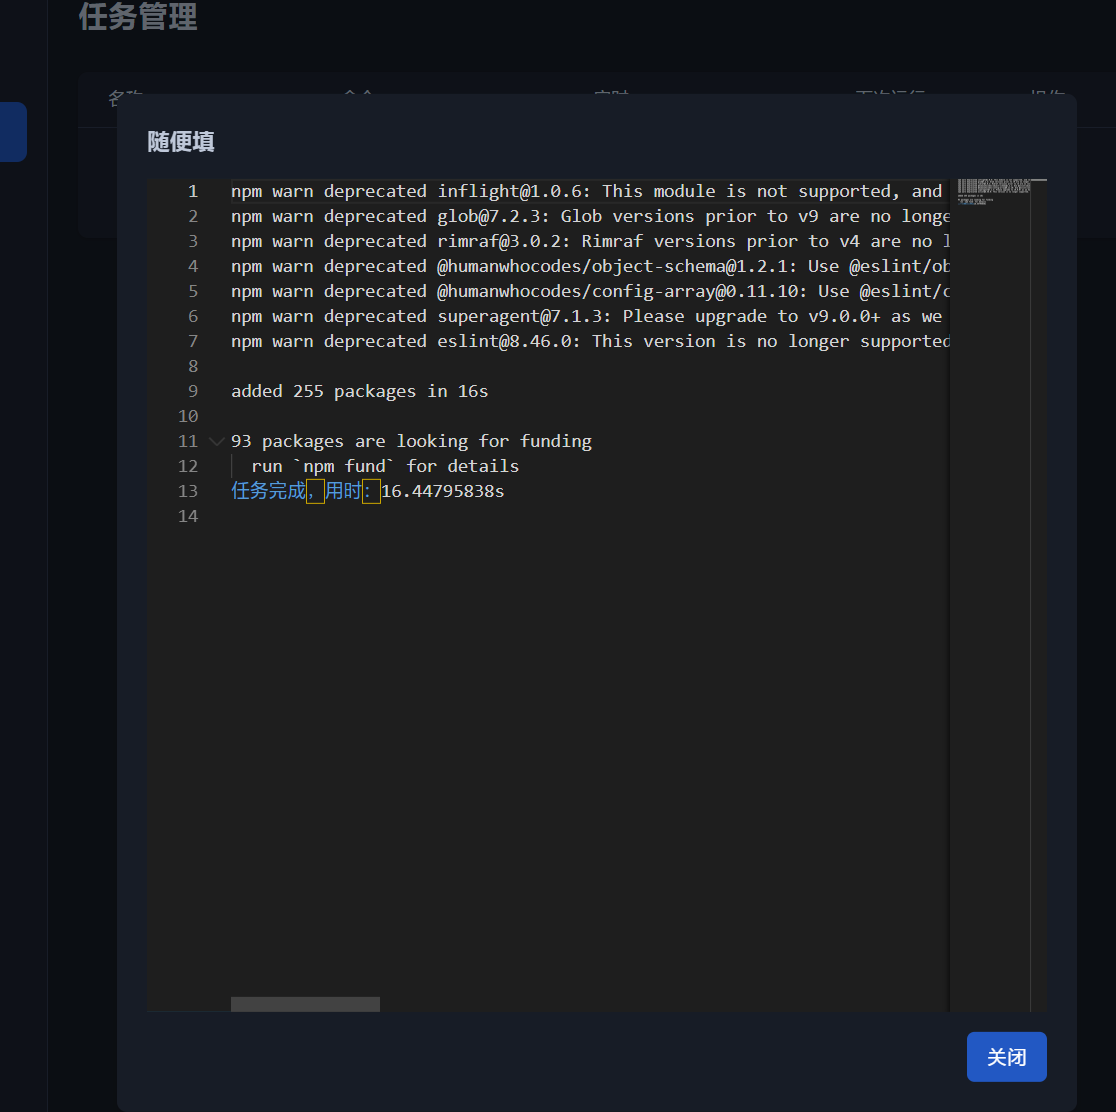Collapse the fold arrow on line 11

216,441
